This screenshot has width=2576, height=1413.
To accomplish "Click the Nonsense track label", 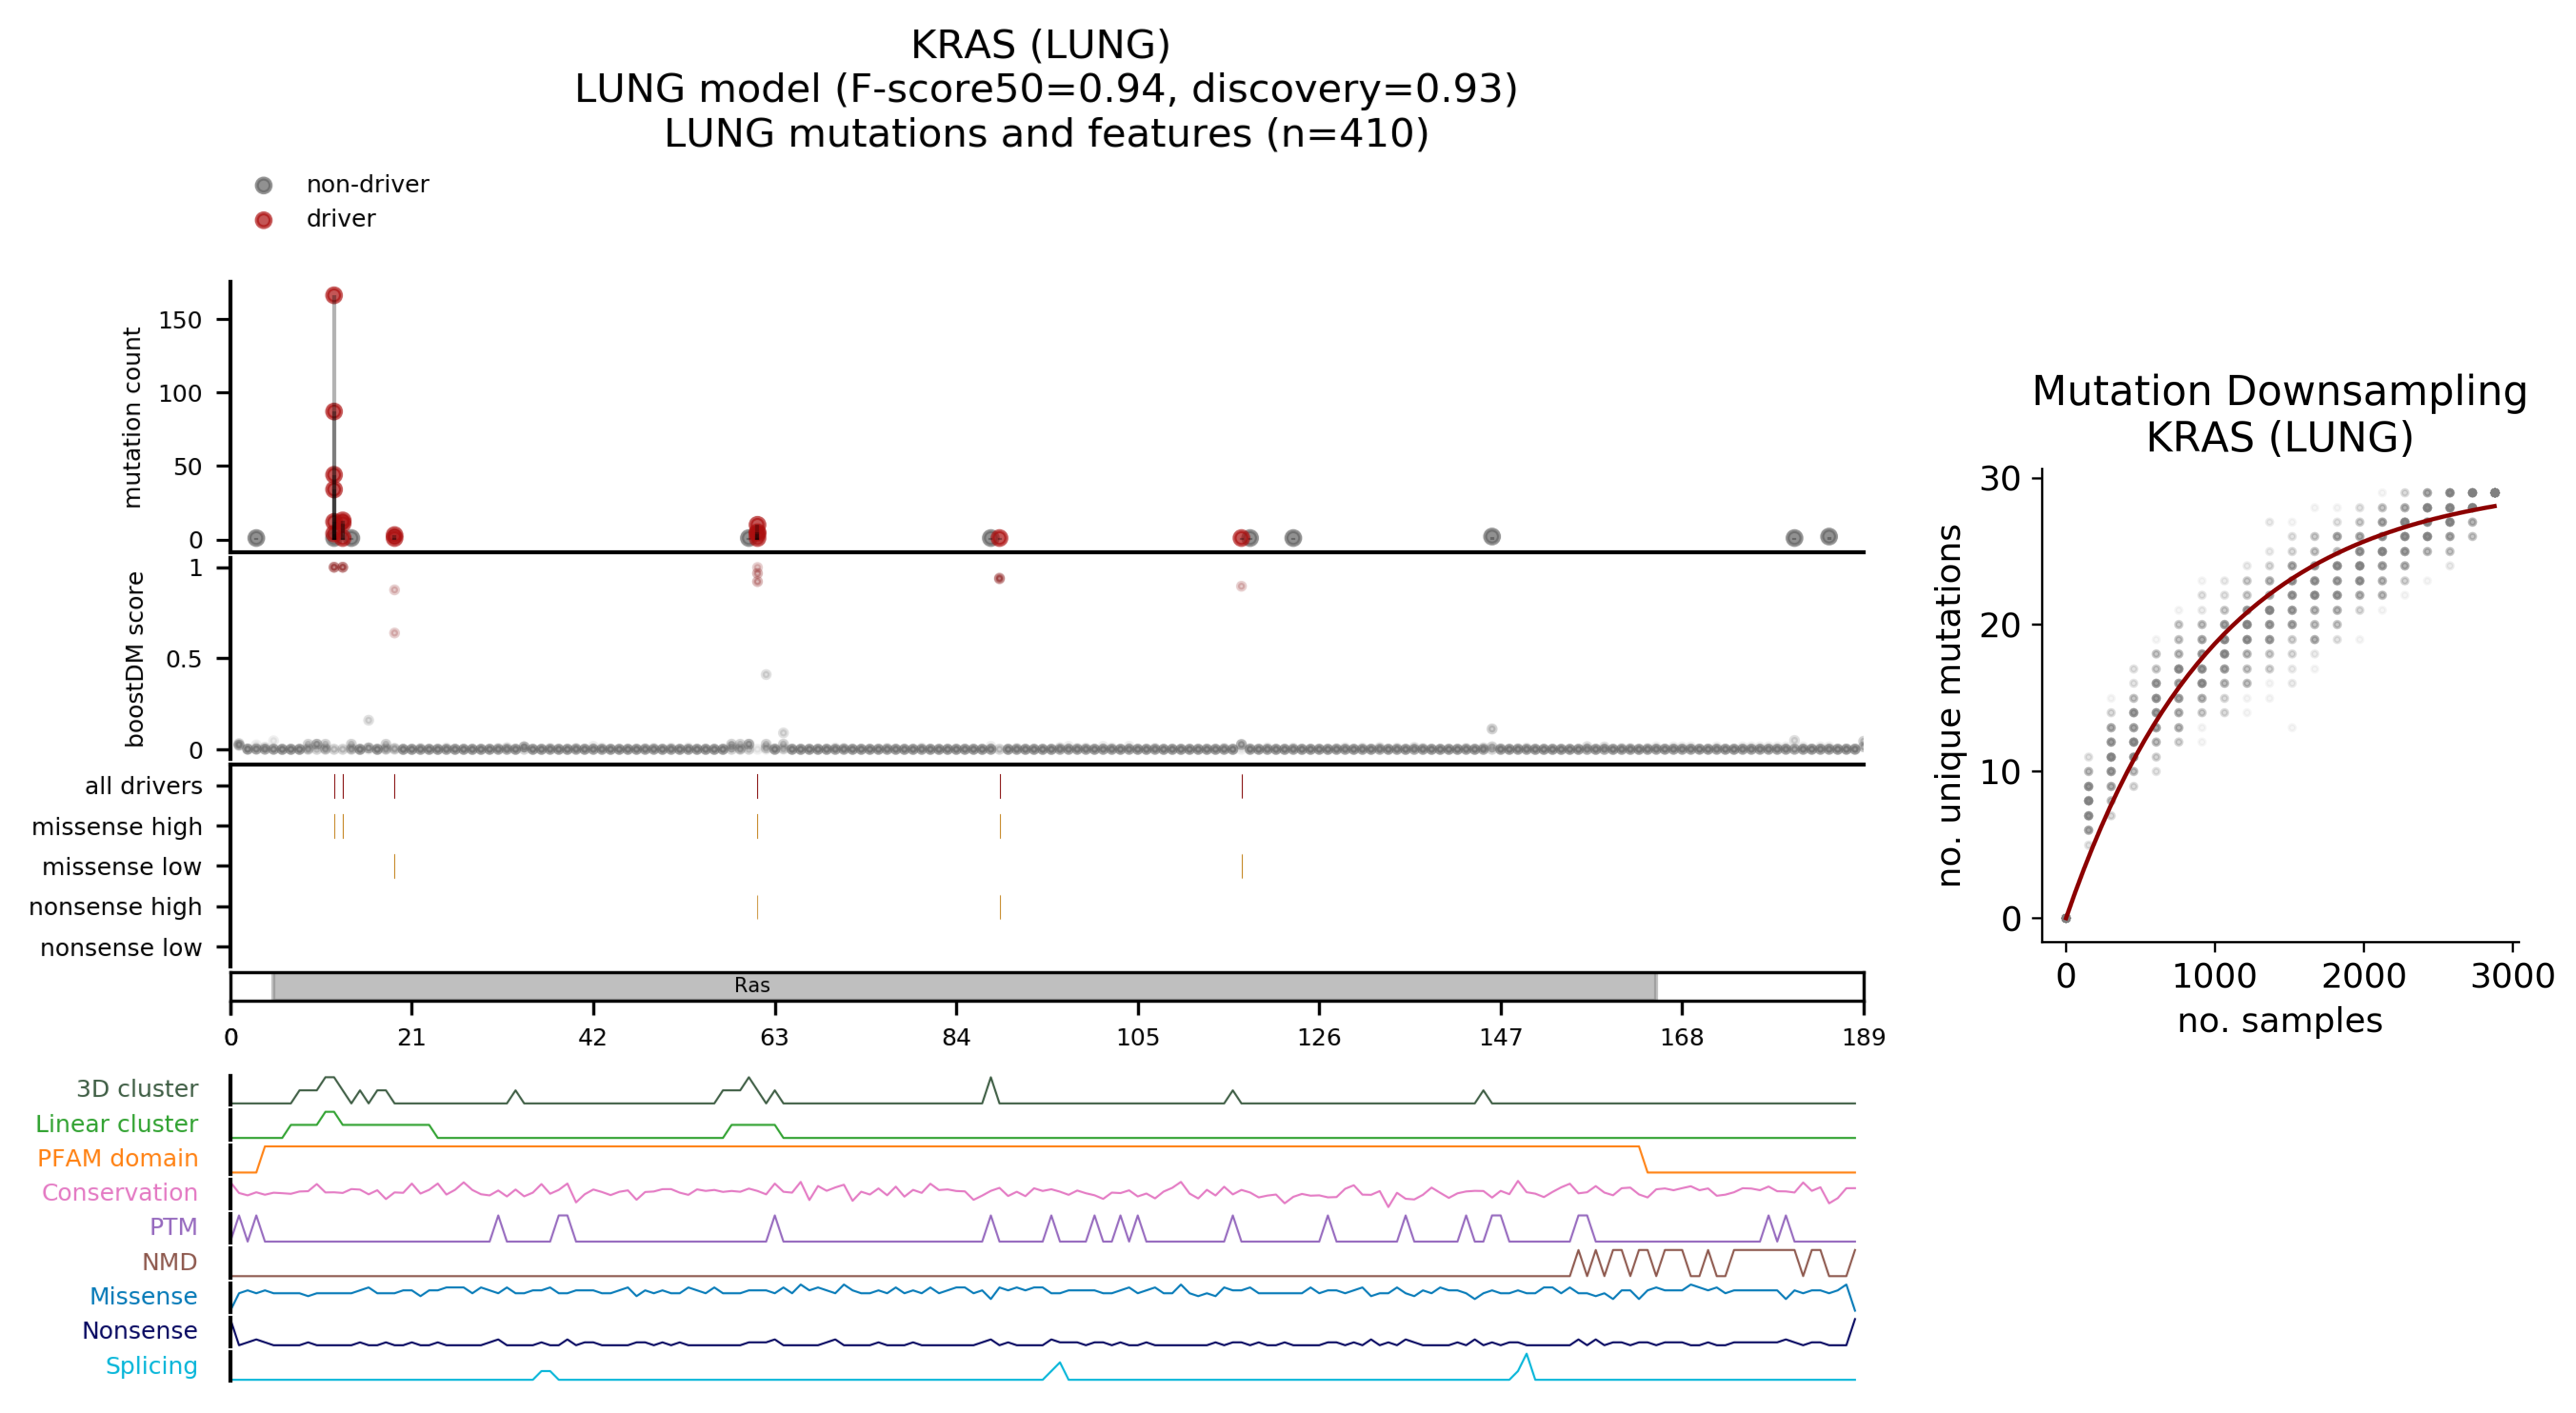I will click(x=139, y=1330).
